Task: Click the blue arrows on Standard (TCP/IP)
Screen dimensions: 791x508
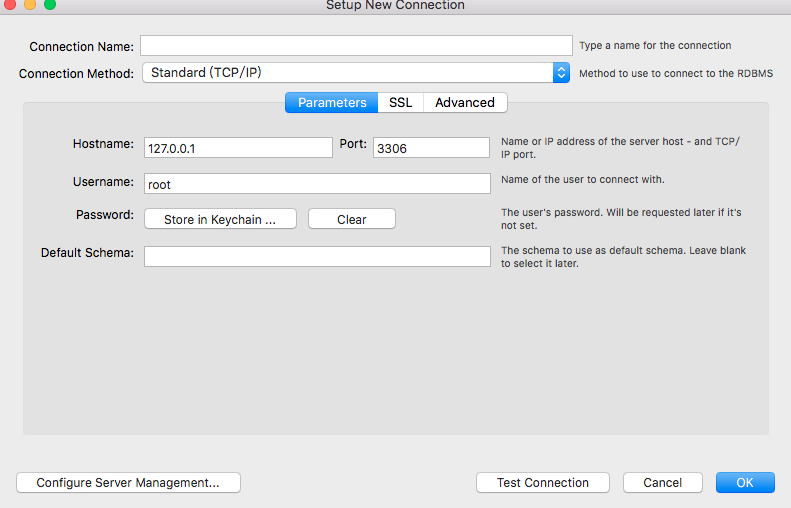Action: [x=561, y=73]
